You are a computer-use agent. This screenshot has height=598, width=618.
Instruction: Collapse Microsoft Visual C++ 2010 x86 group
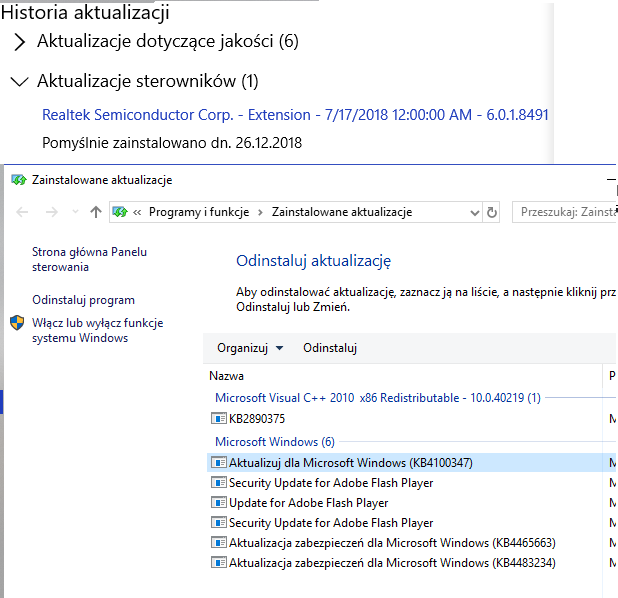coord(378,398)
